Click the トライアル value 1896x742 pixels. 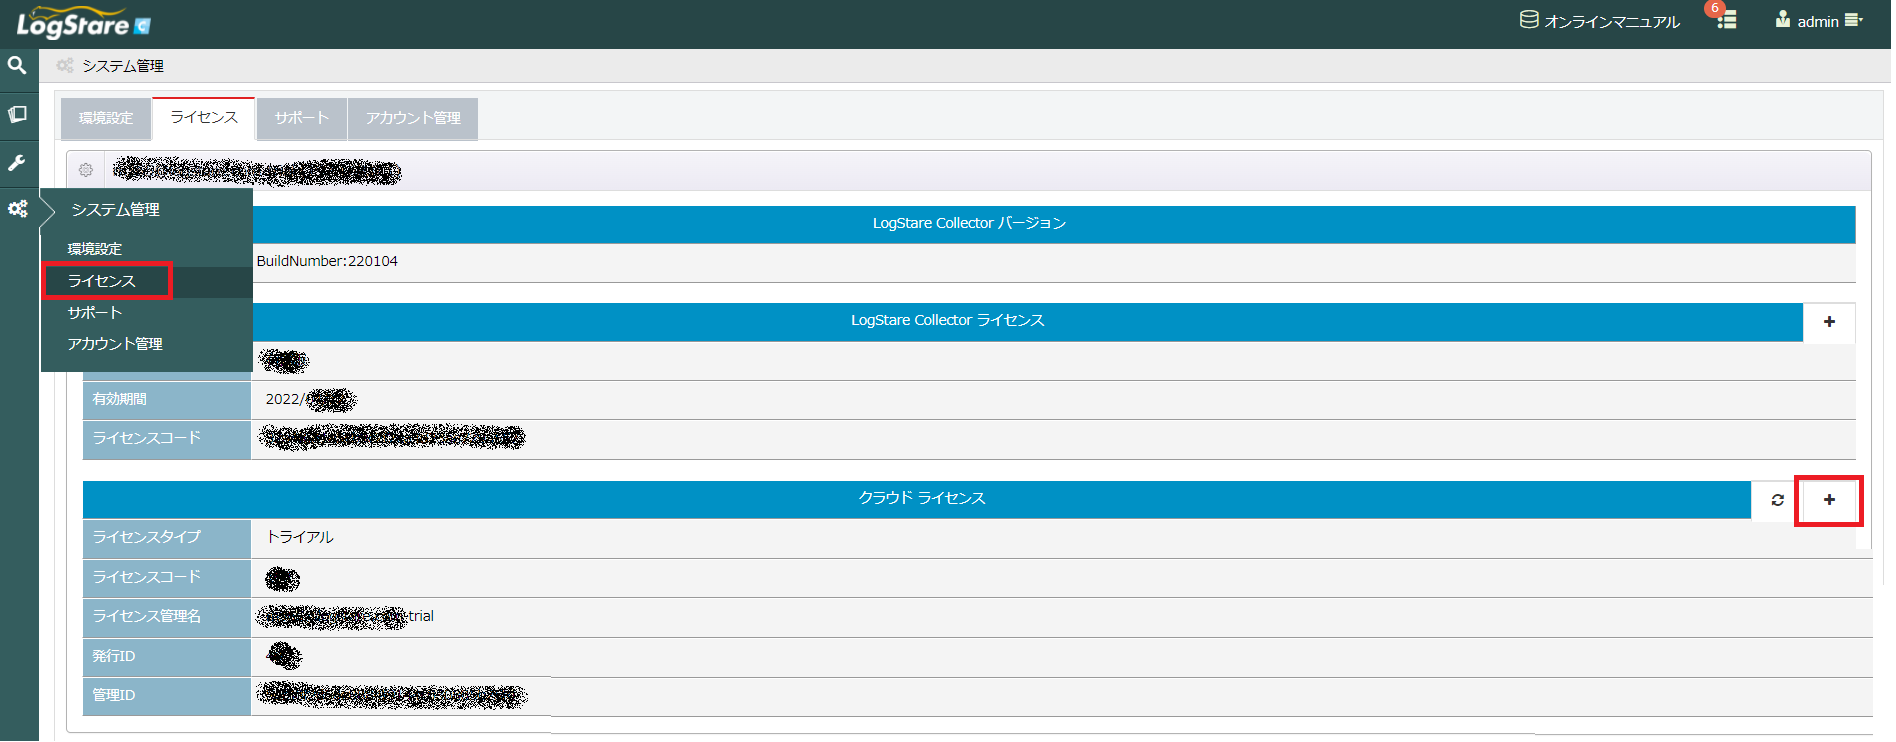point(299,537)
